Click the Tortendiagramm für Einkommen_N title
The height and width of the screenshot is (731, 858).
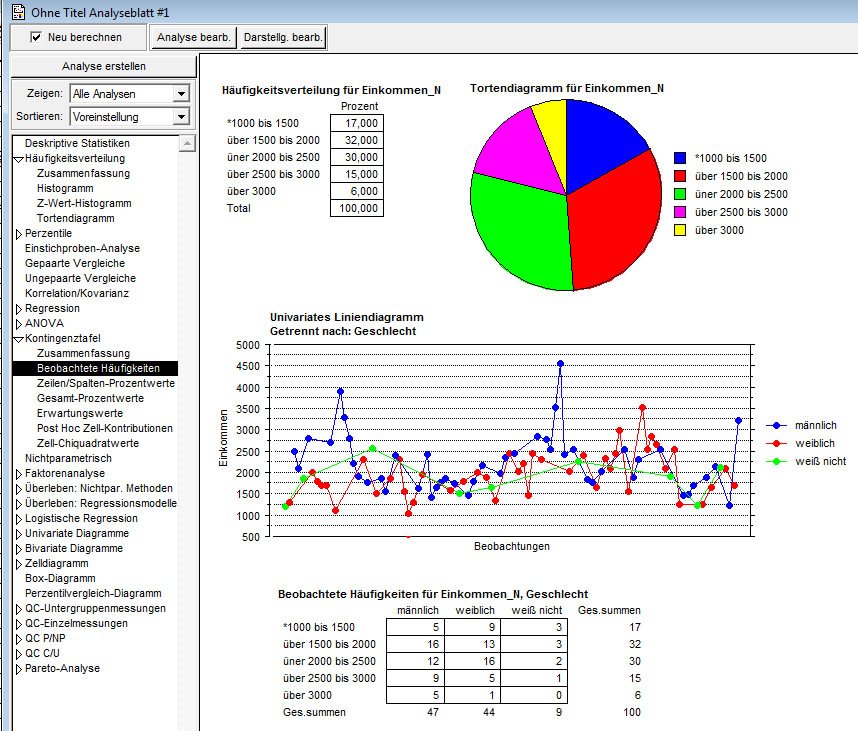(x=567, y=88)
